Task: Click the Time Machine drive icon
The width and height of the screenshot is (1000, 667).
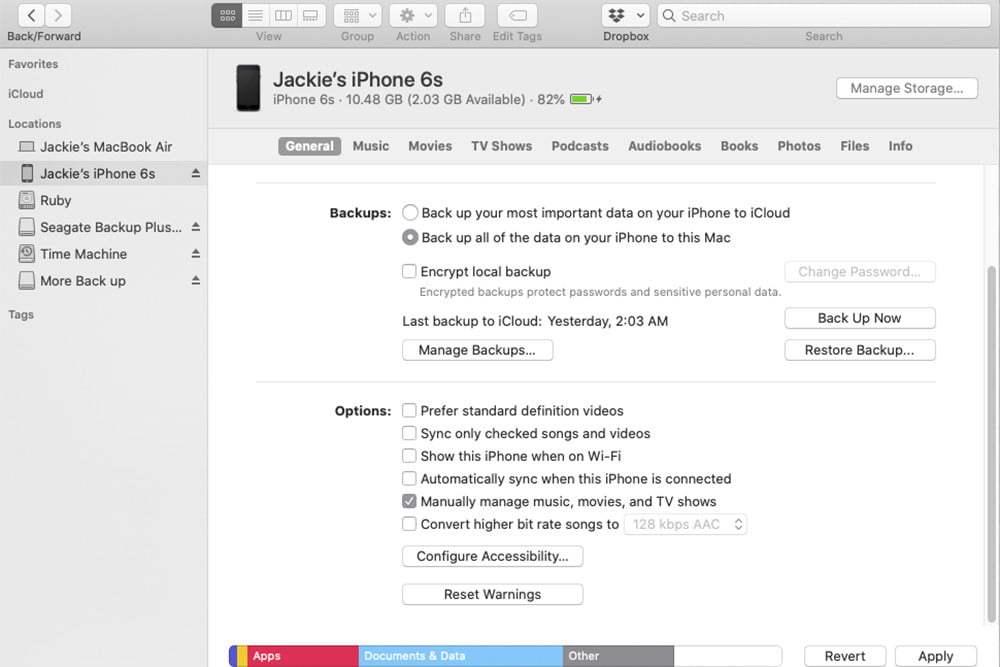Action: 27,254
